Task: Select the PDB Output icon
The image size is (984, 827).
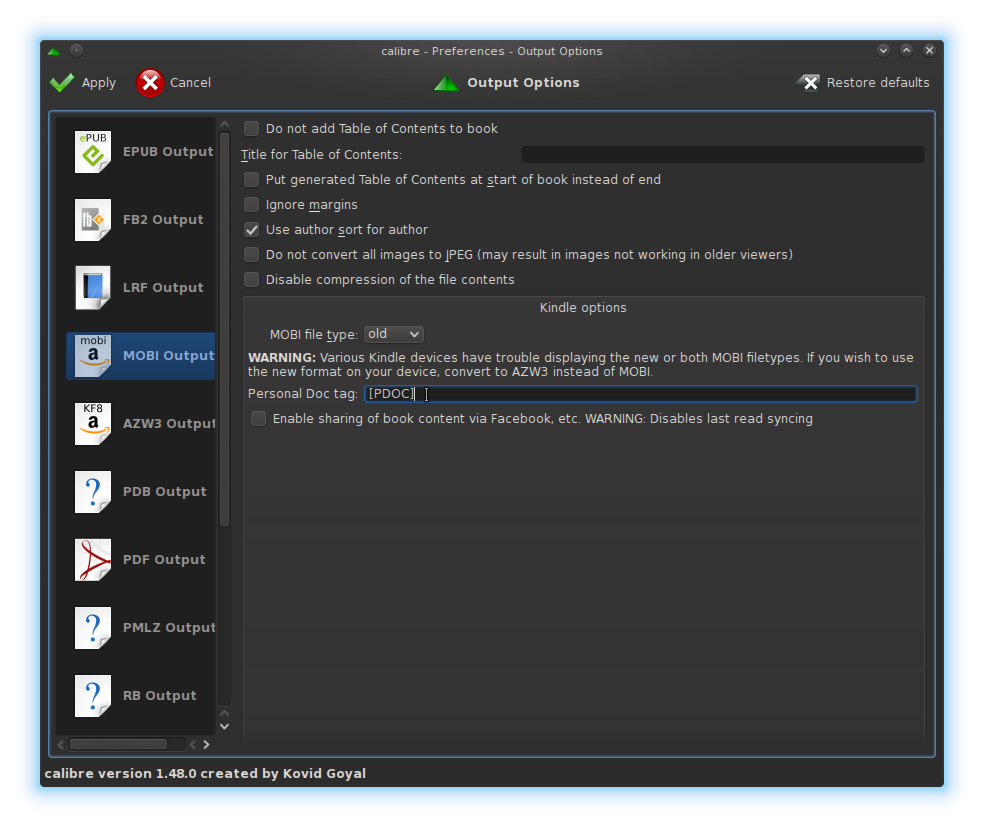Action: [x=93, y=492]
